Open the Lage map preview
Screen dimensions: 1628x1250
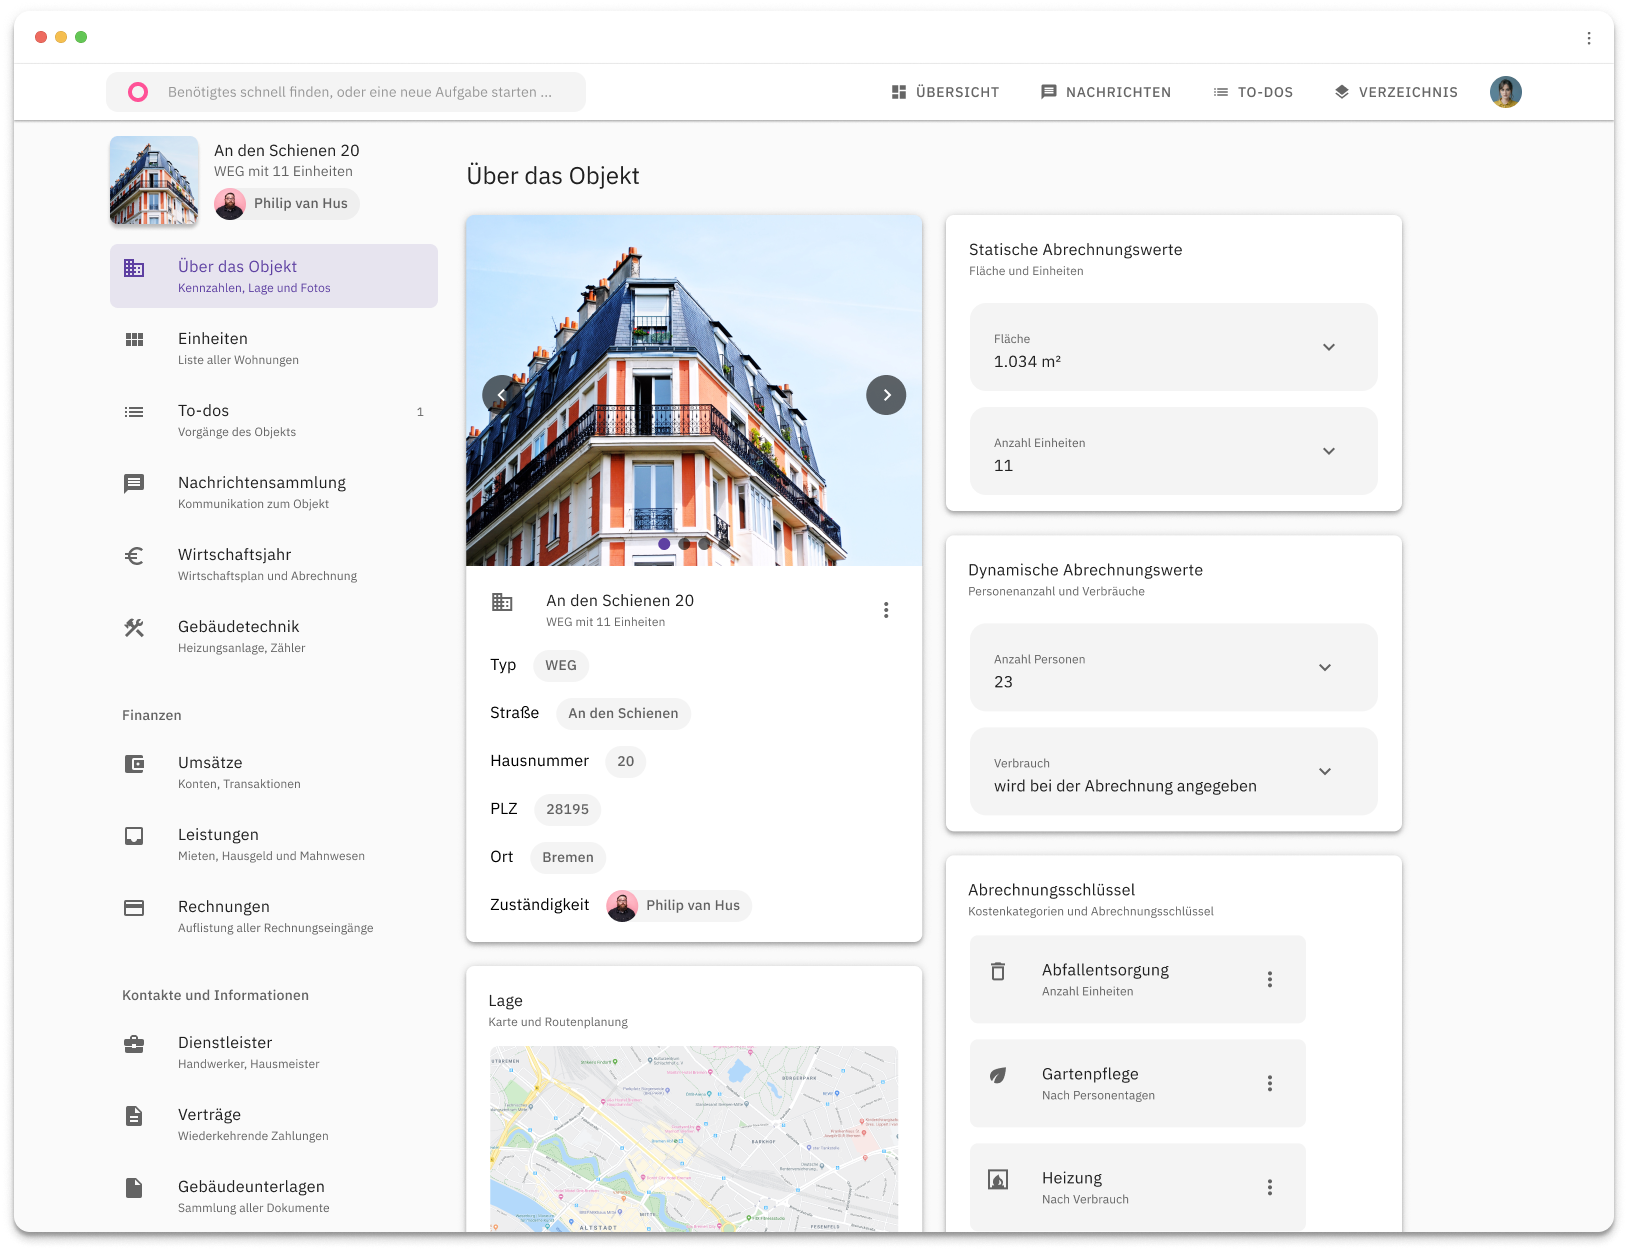point(694,1138)
